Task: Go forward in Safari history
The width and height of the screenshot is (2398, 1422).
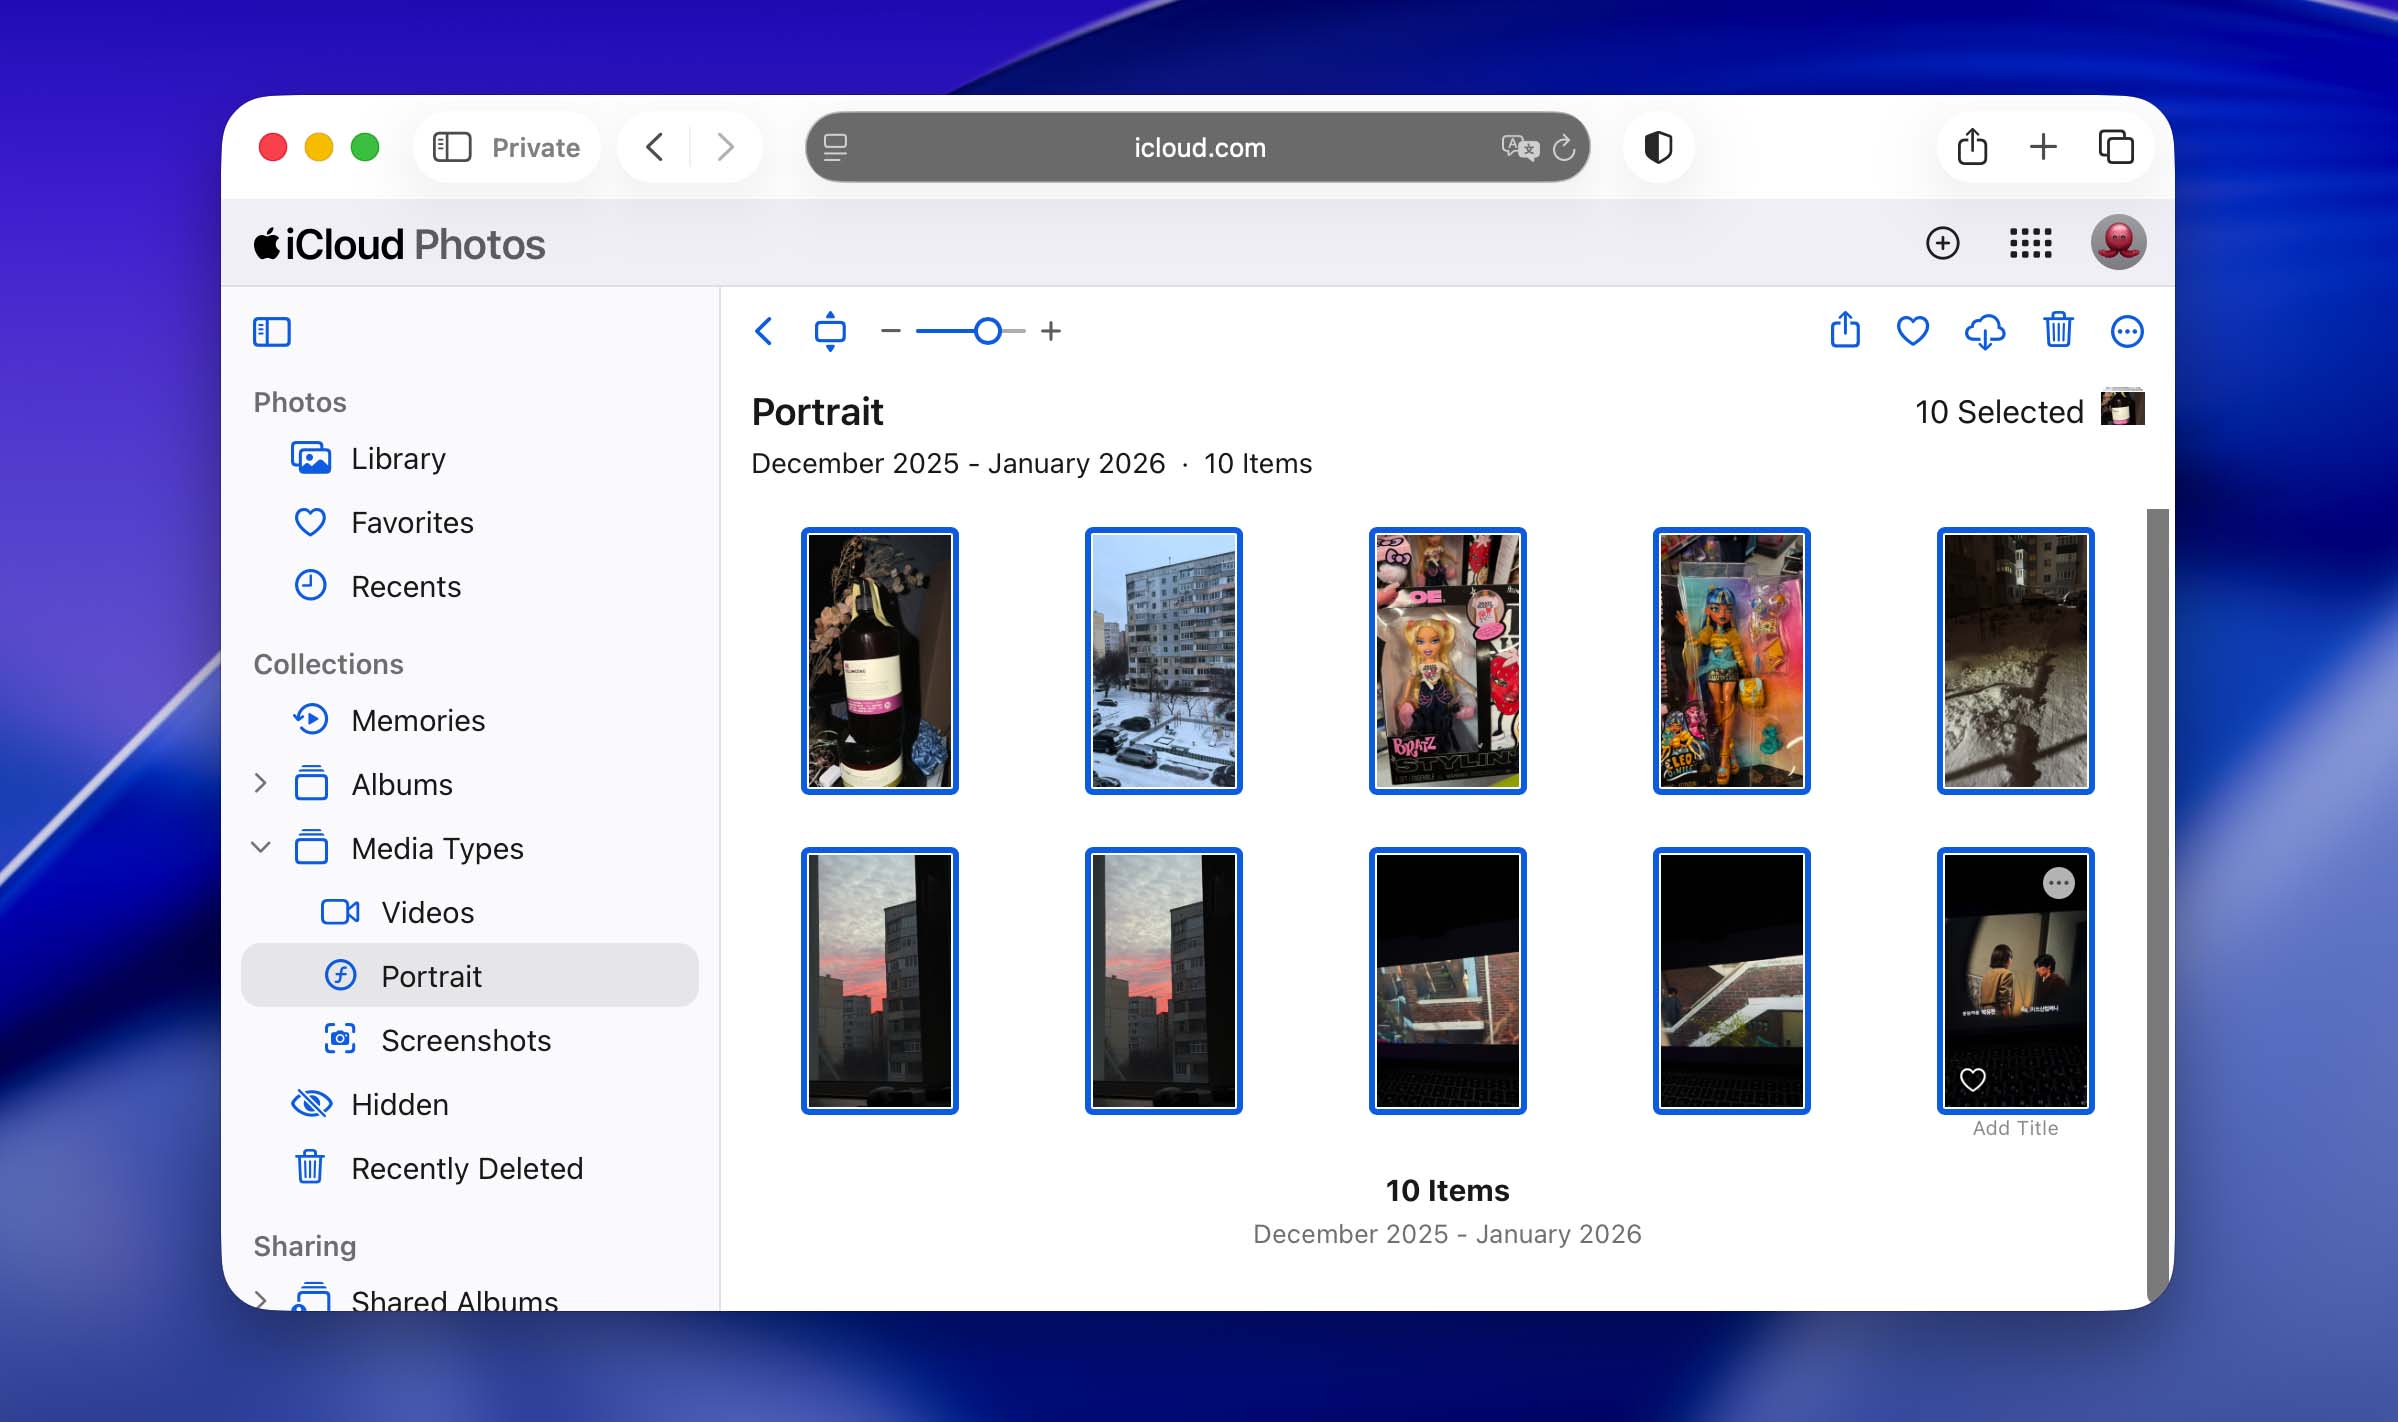Action: point(726,147)
